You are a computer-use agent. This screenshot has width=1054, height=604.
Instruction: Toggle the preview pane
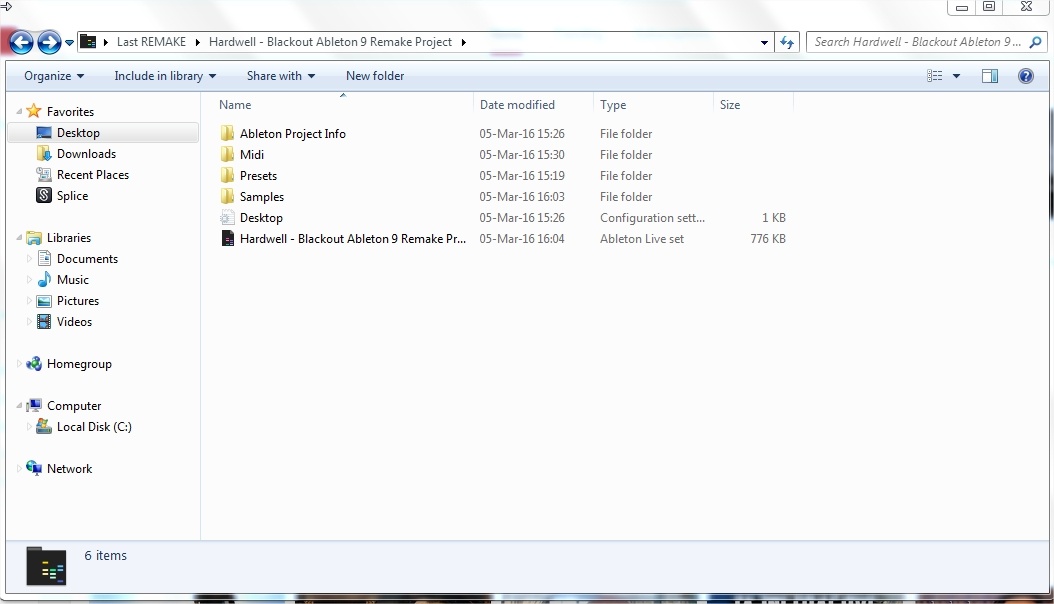(x=990, y=75)
